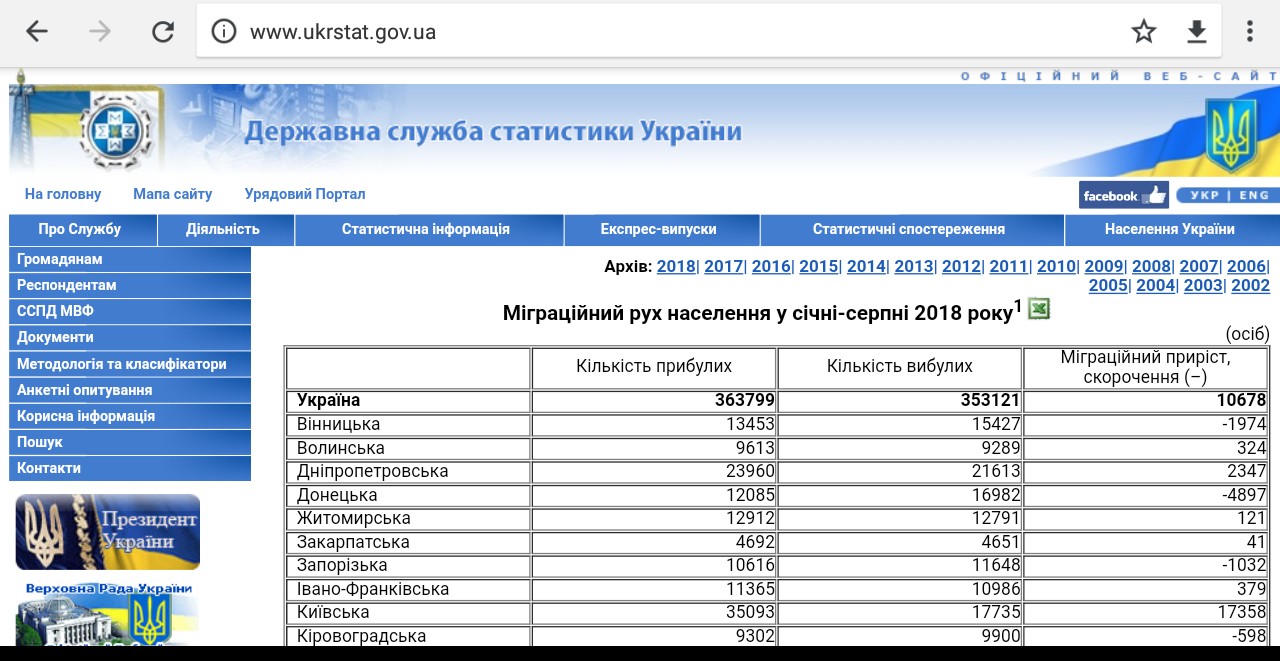
Task: Open the 2017 archive link
Action: (x=723, y=266)
